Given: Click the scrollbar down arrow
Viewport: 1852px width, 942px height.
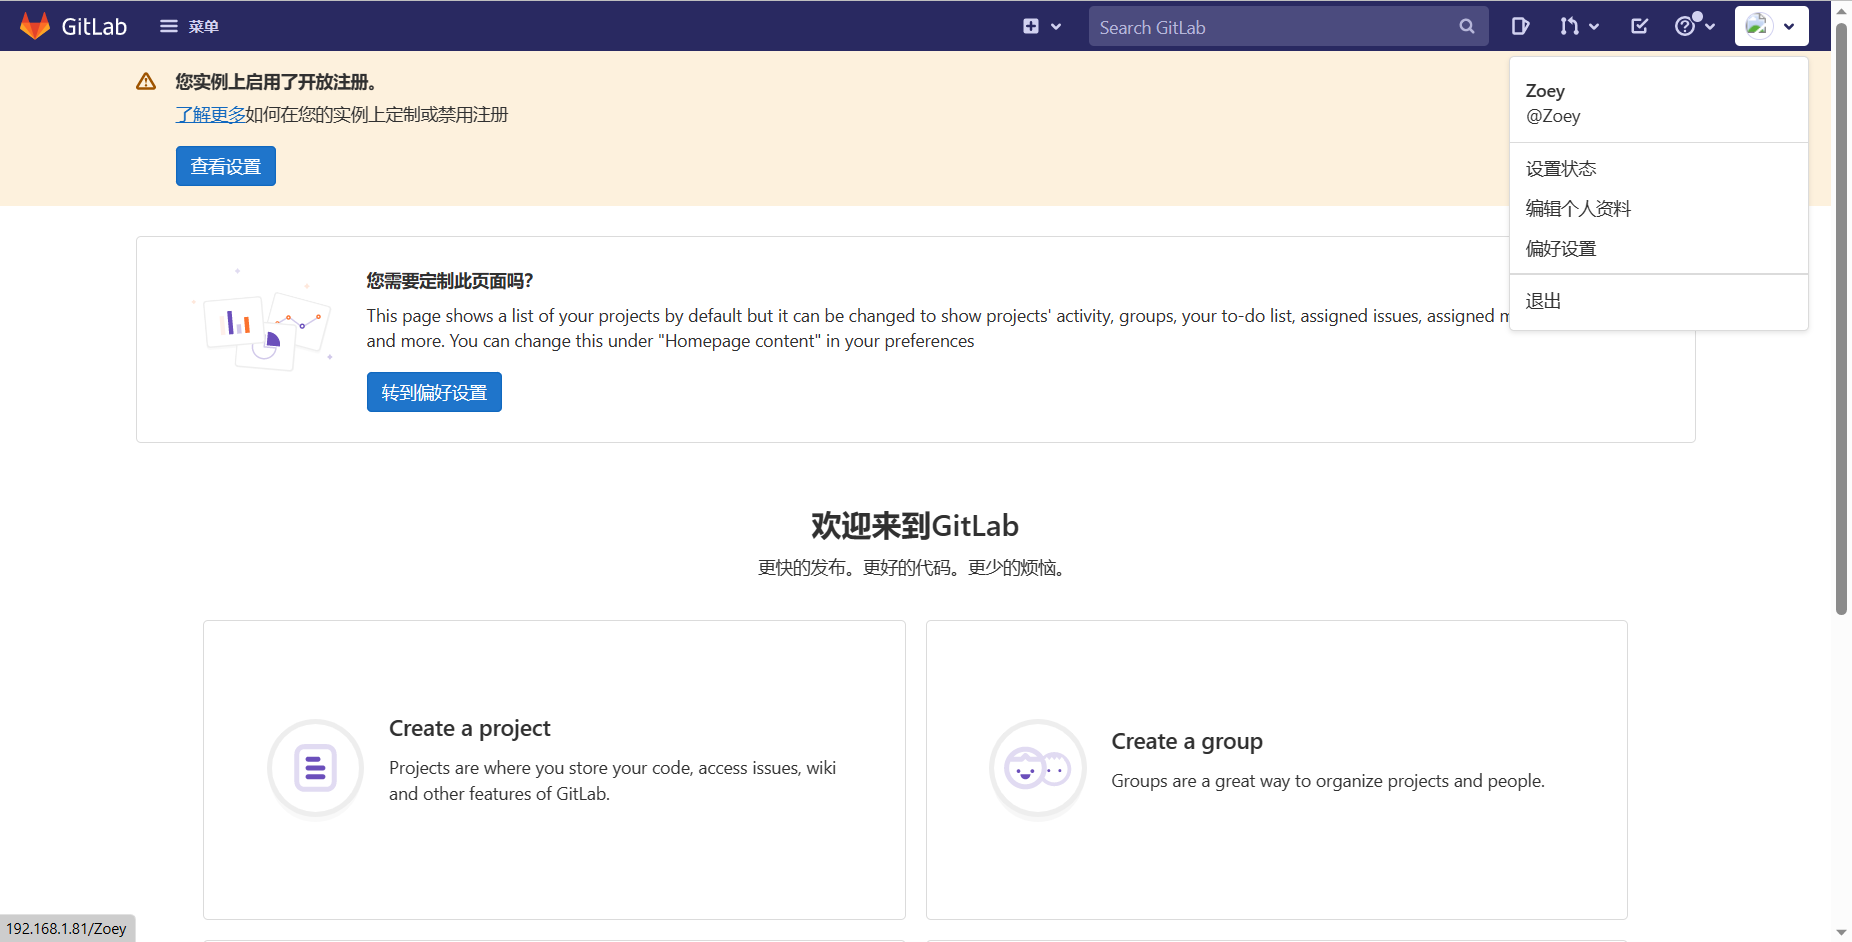Looking at the screenshot, I should click(1841, 932).
